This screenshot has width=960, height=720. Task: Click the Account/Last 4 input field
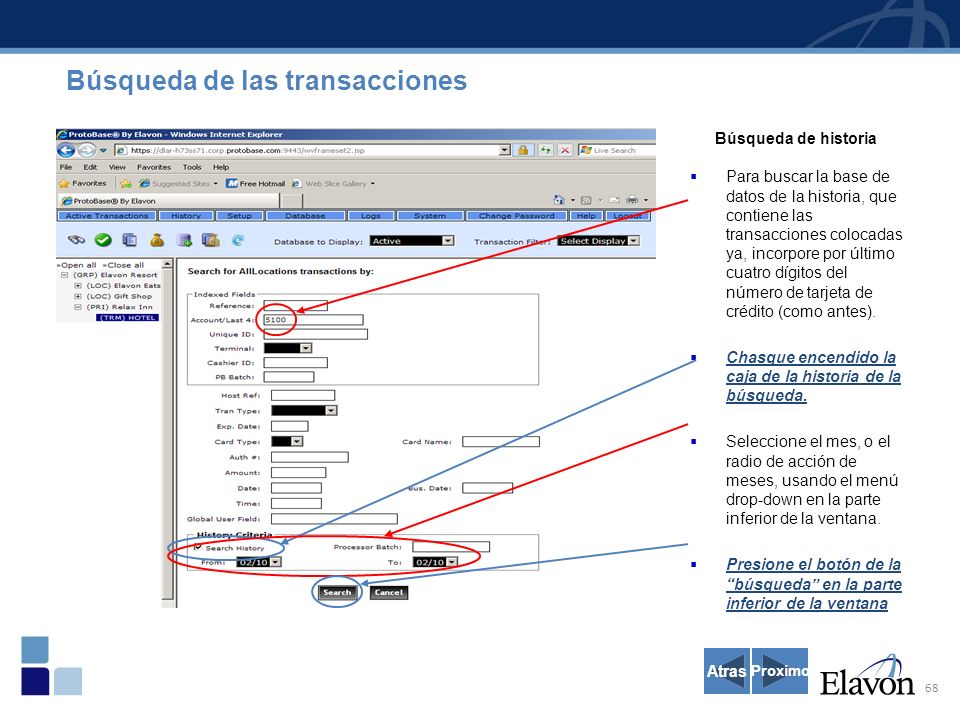click(x=313, y=320)
